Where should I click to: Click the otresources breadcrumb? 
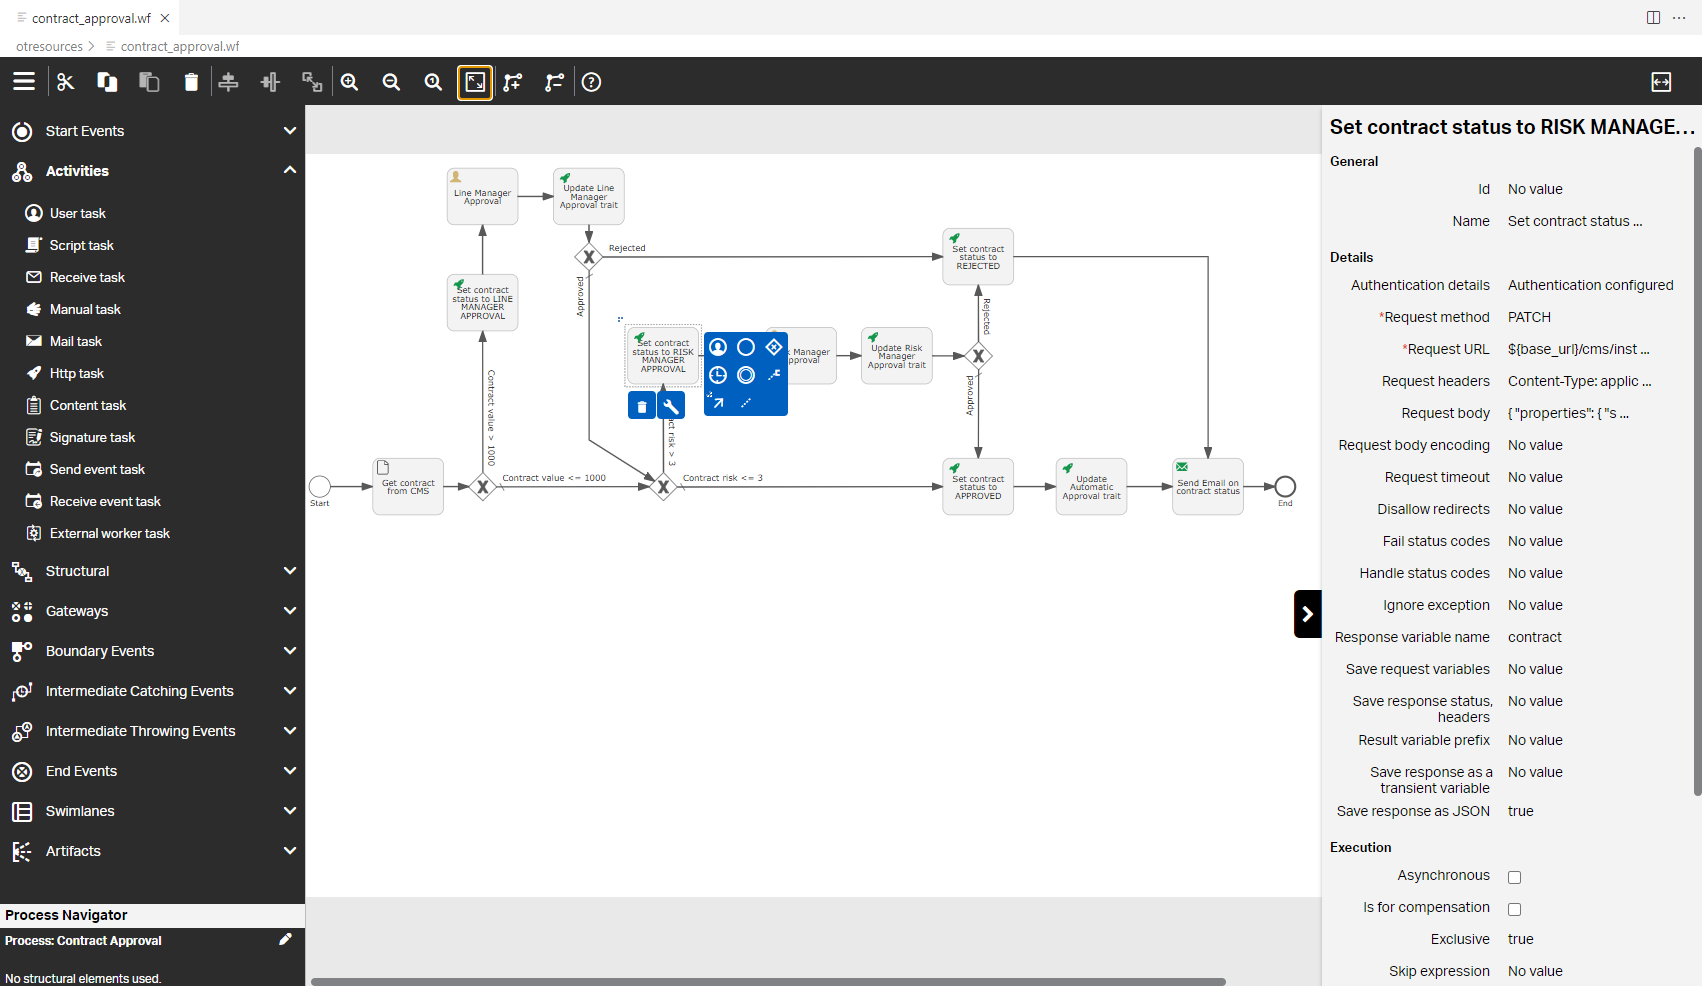point(49,46)
